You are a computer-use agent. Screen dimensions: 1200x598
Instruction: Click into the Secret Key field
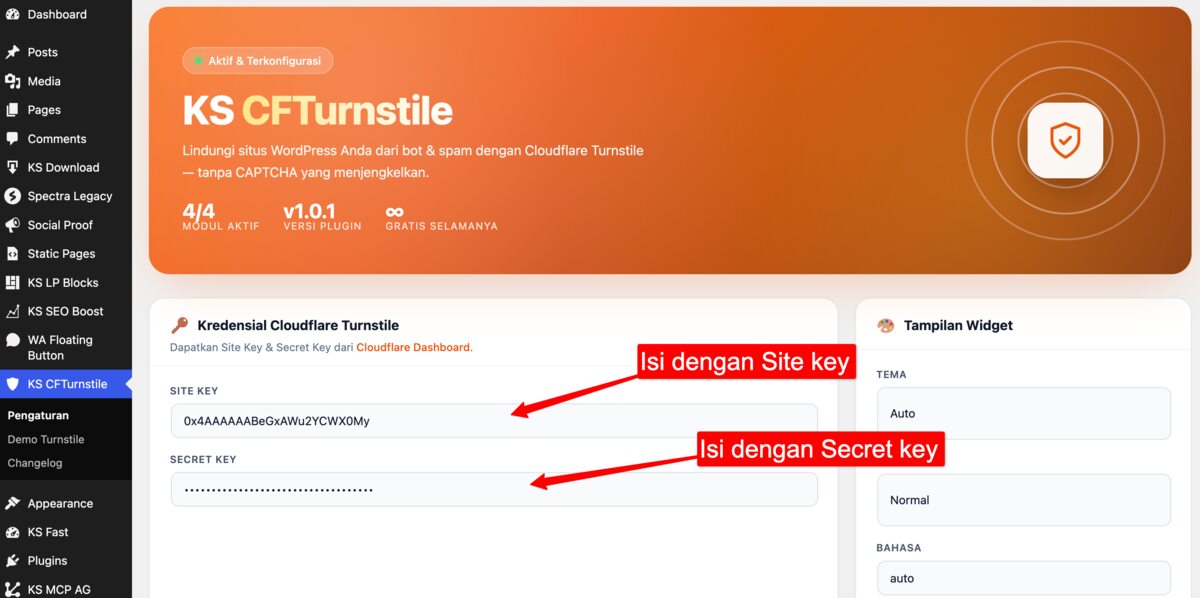tap(494, 489)
